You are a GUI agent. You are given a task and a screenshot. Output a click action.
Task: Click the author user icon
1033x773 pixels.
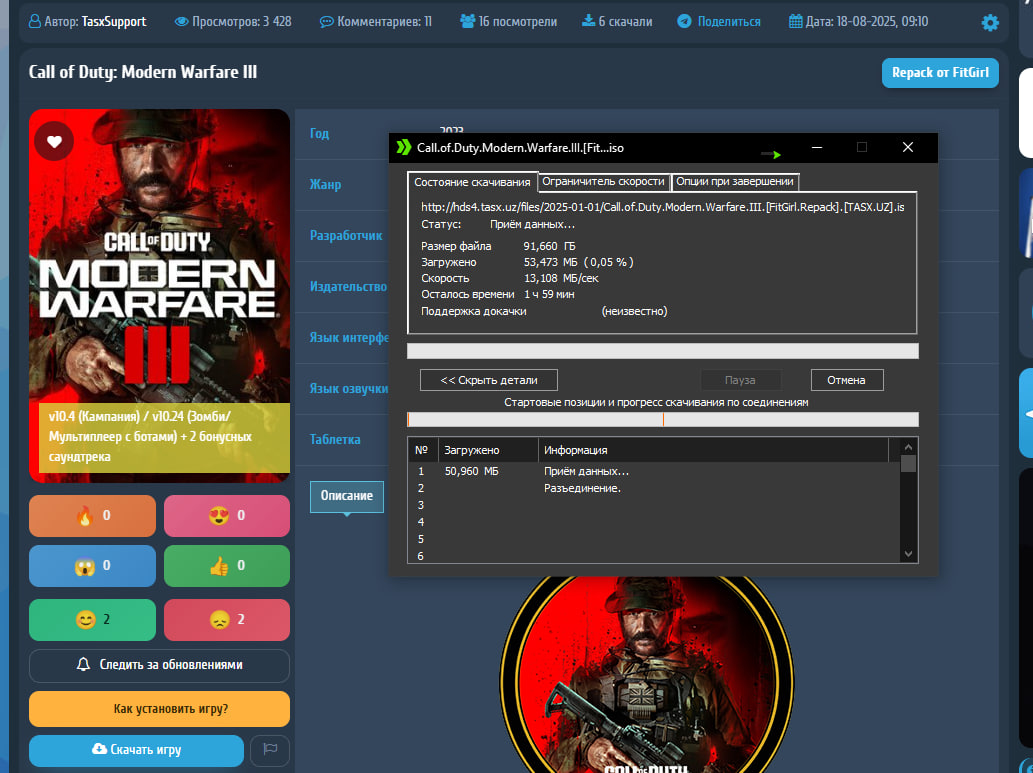tap(34, 22)
